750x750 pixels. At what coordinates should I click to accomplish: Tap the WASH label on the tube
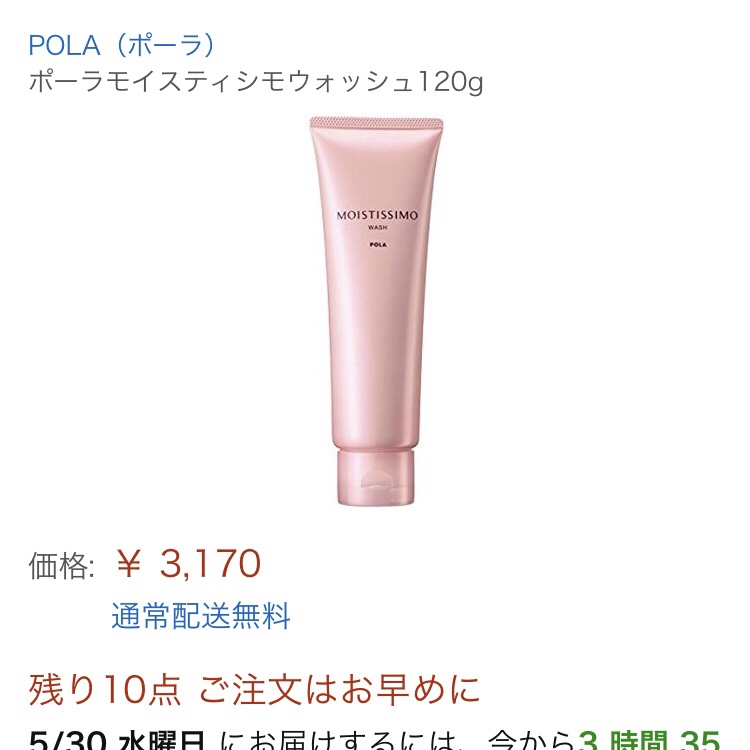coord(377,228)
